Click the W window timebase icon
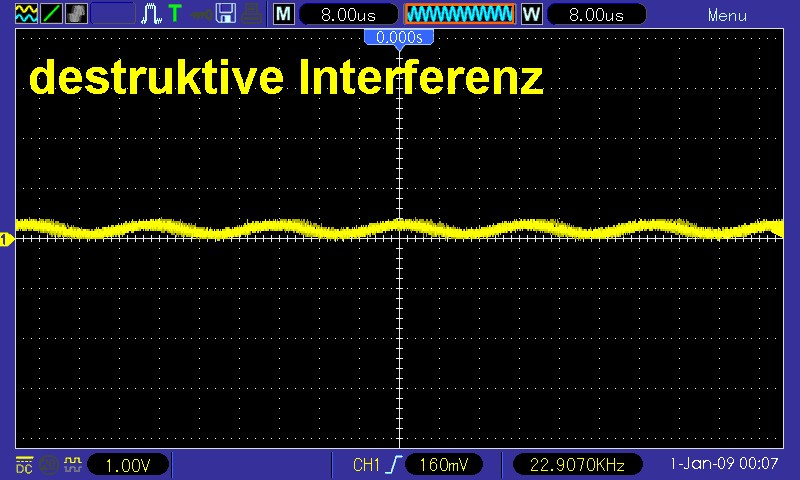Screen dimensions: 800x480 pyautogui.click(x=531, y=14)
